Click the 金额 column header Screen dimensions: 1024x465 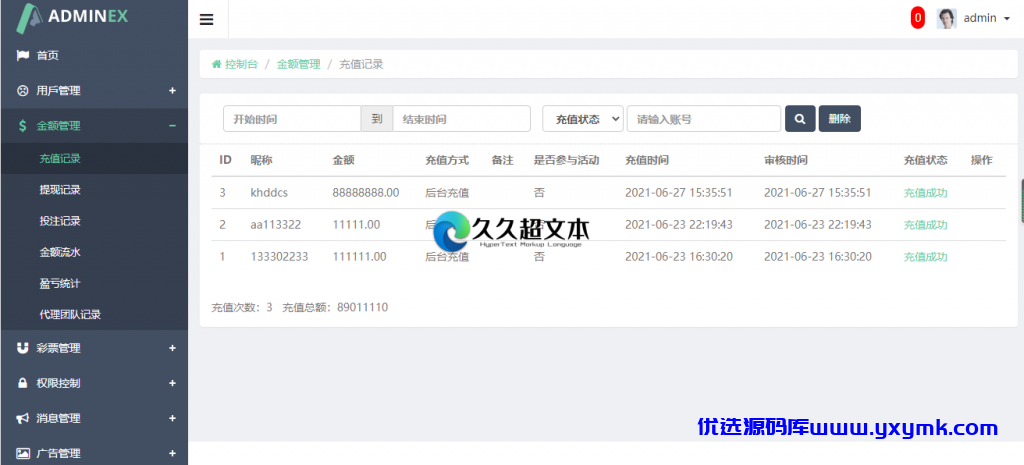(x=344, y=160)
